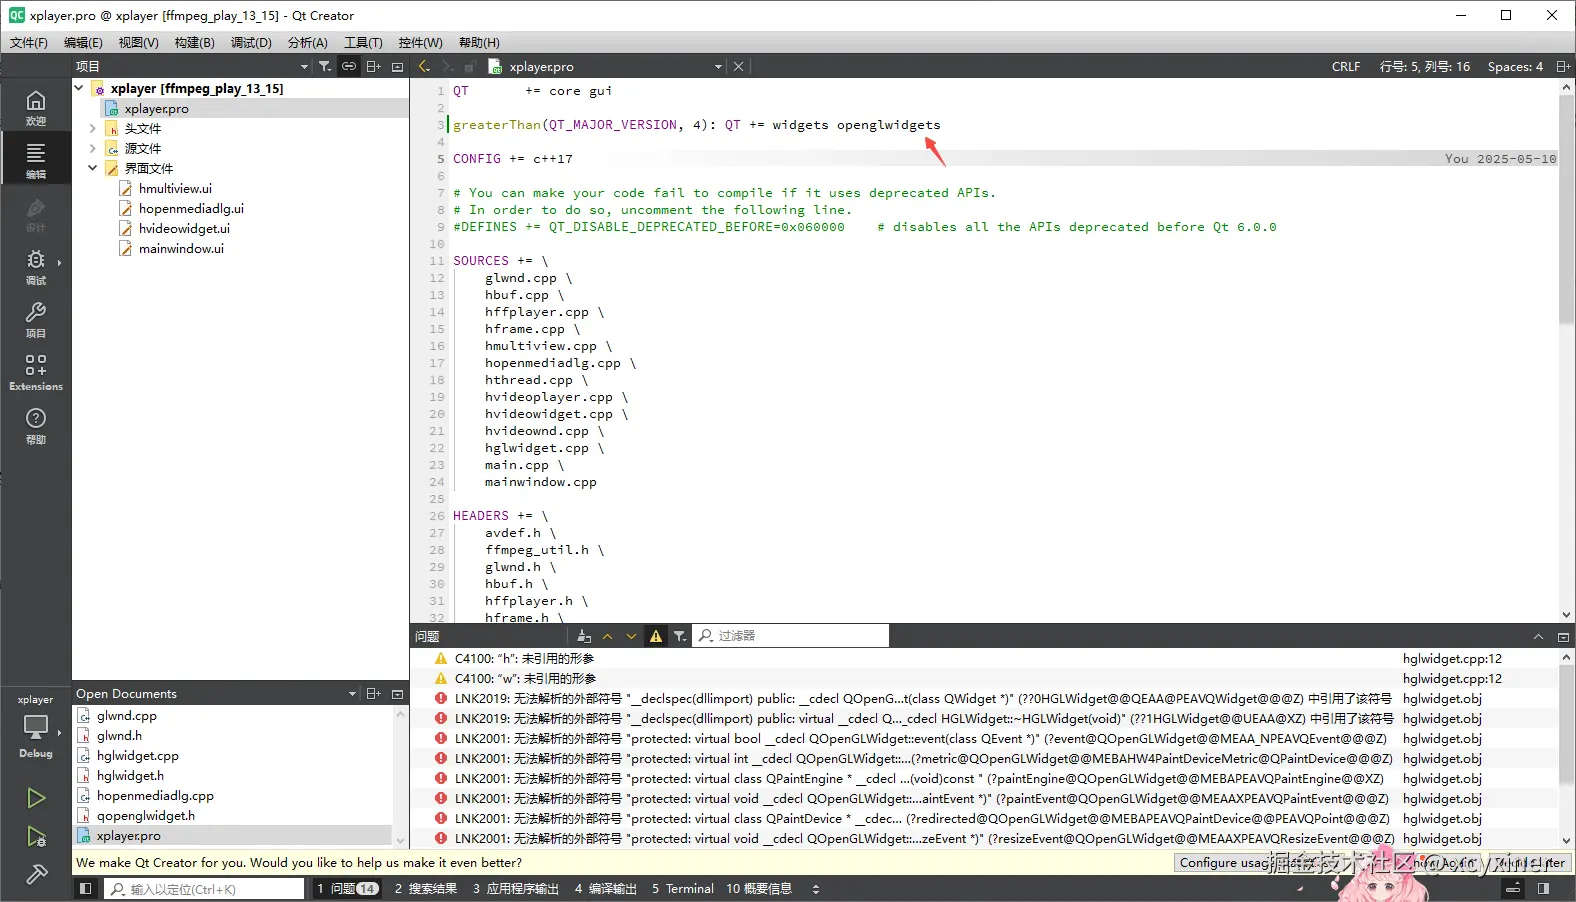Screen dimensions: 1576x902
Task: Switch to the Debug (调试) mode icon
Action: pos(36,266)
